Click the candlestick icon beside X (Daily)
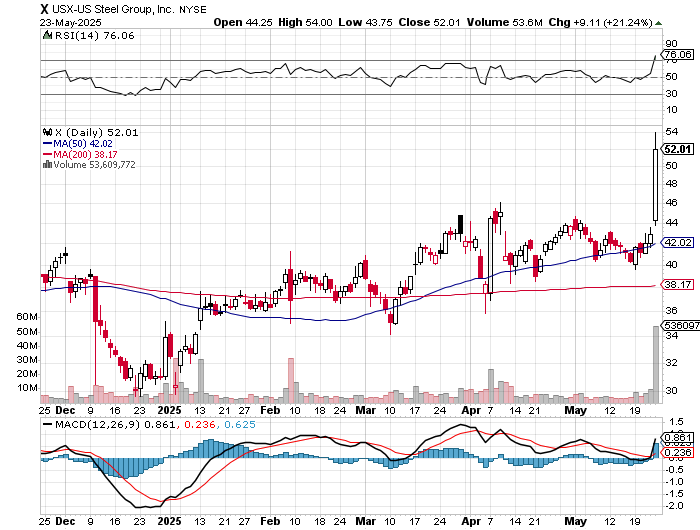 (47, 132)
